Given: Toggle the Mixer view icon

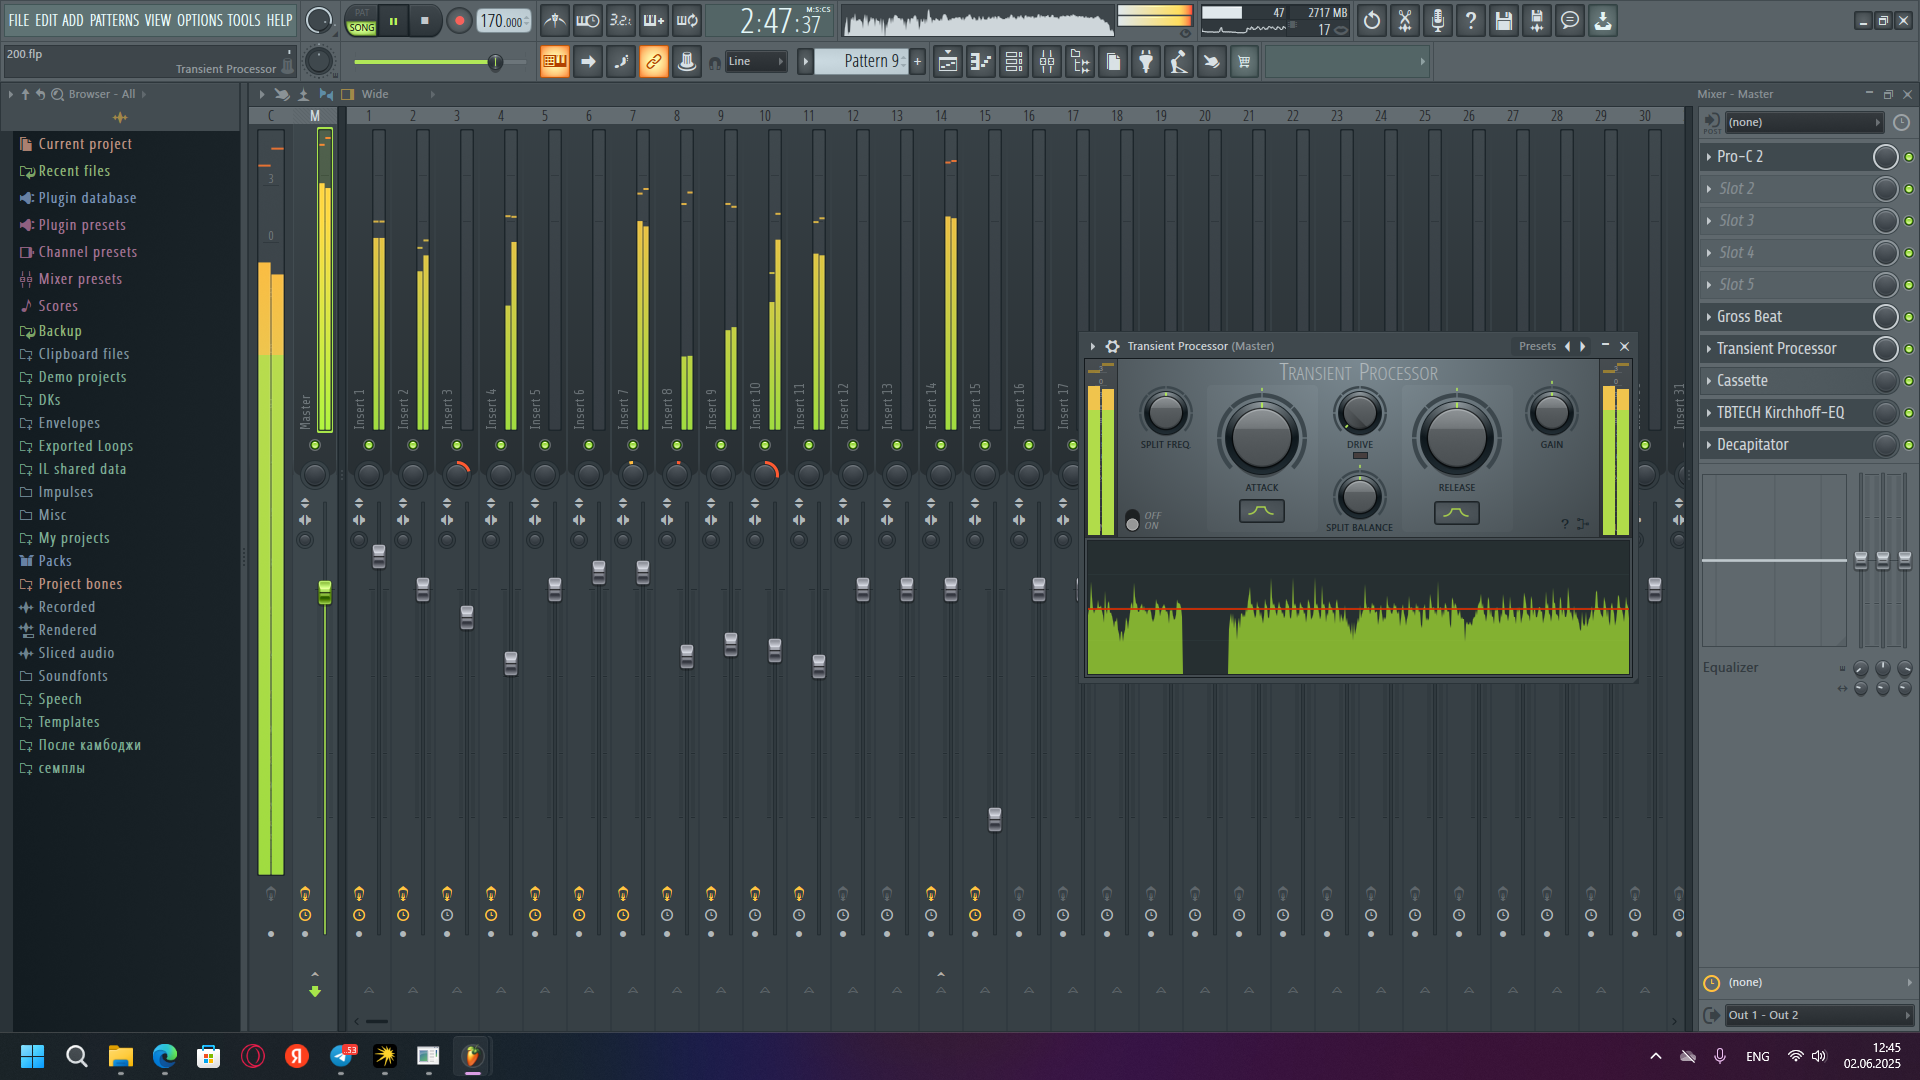Looking at the screenshot, I should coord(1047,62).
